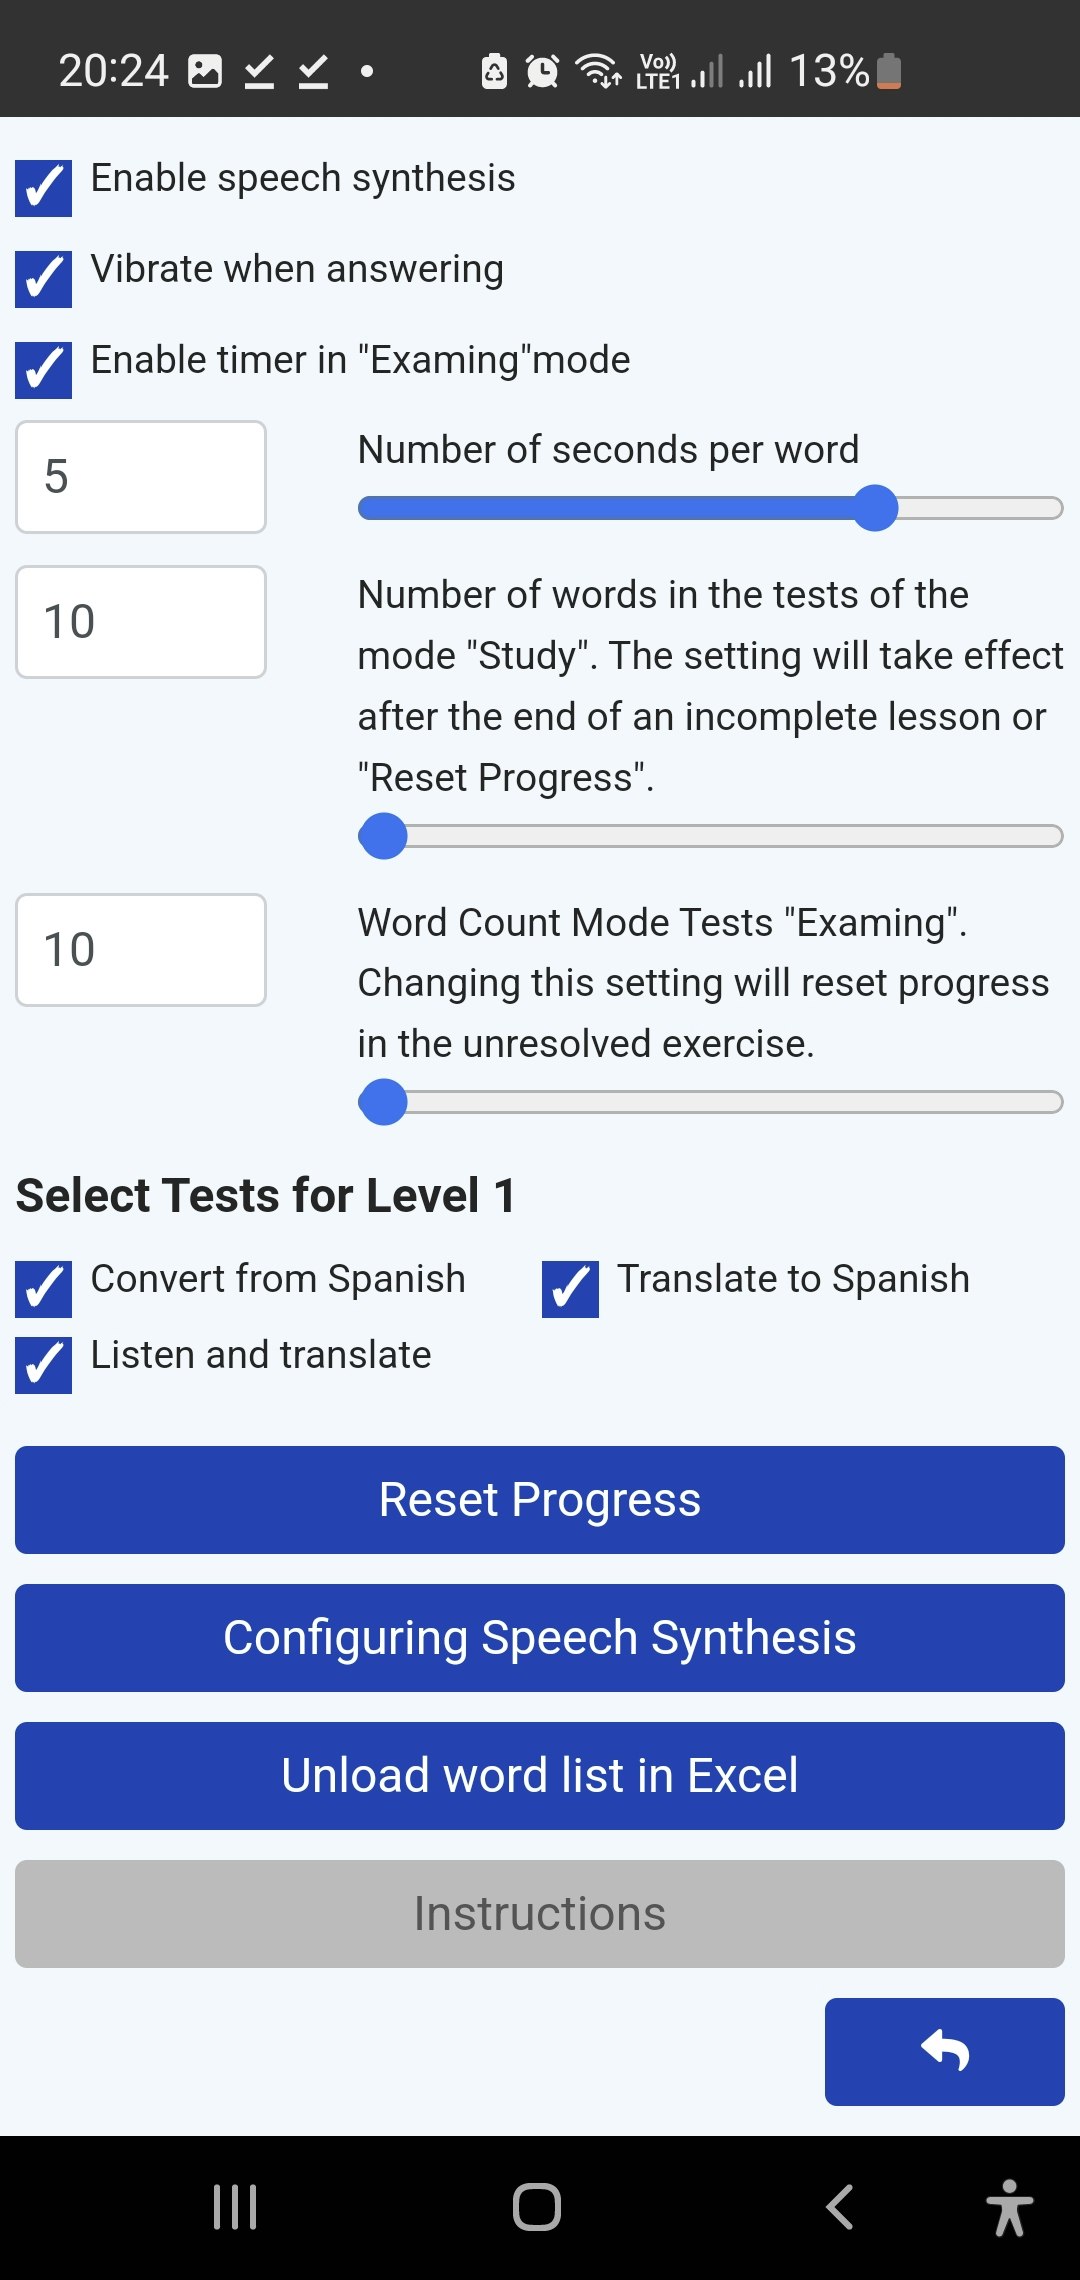1080x2280 pixels.
Task: Toggle Translate to Spanish checkbox
Action: point(570,1289)
